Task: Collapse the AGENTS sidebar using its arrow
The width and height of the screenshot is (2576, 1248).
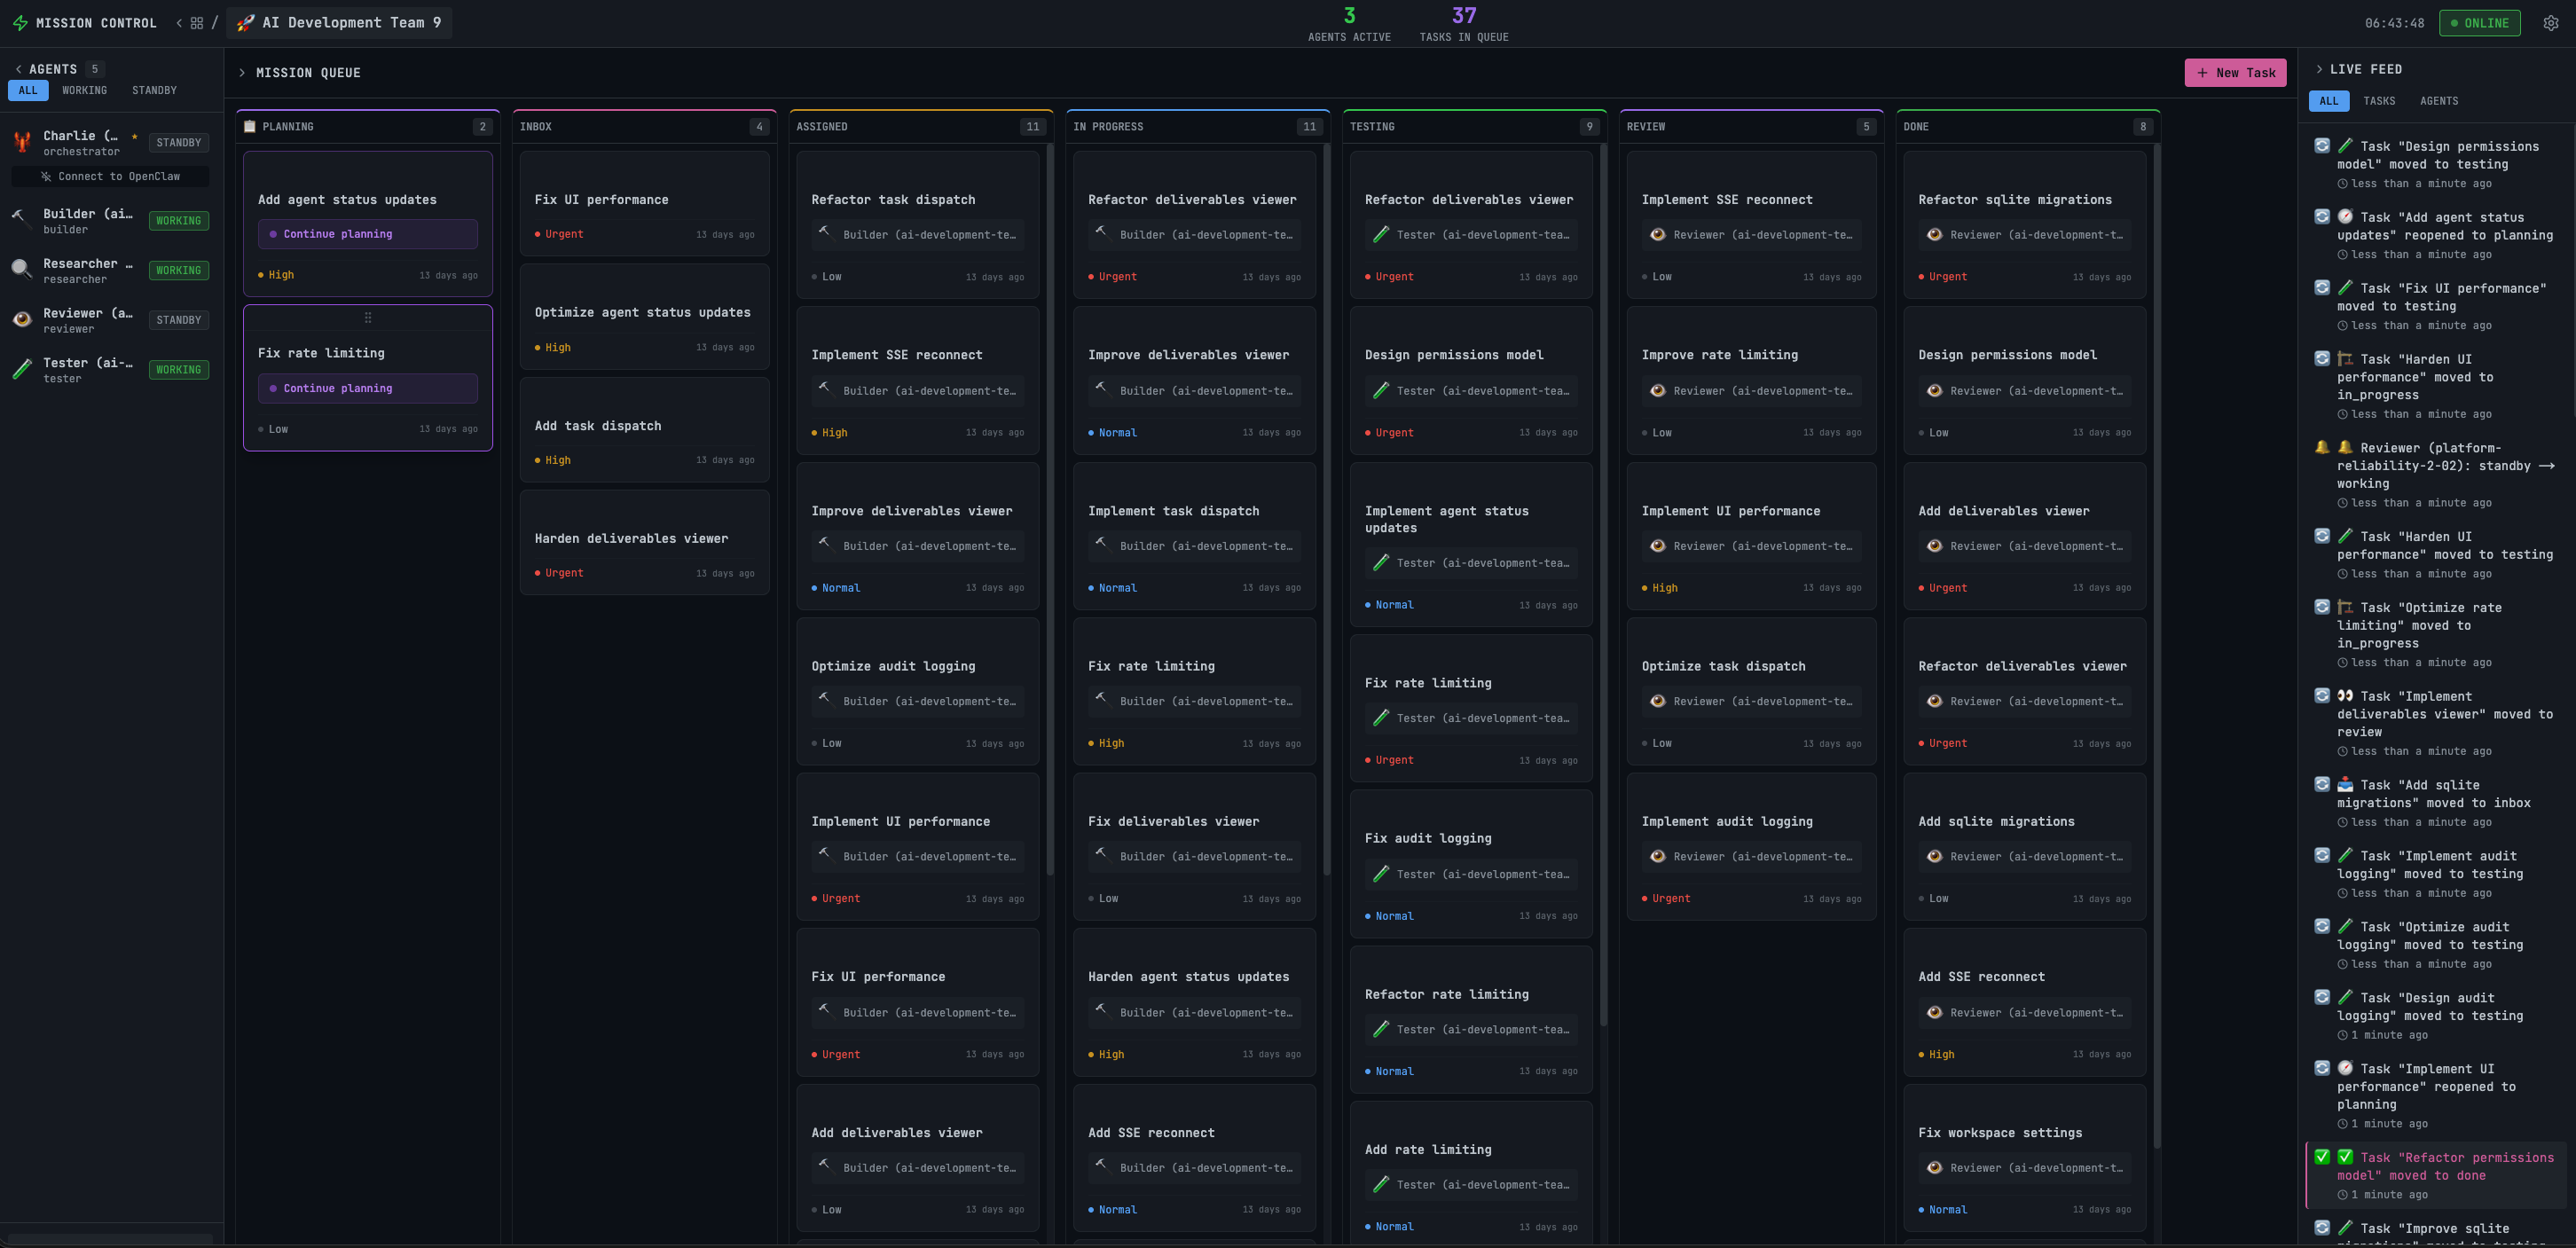Action: [17, 68]
